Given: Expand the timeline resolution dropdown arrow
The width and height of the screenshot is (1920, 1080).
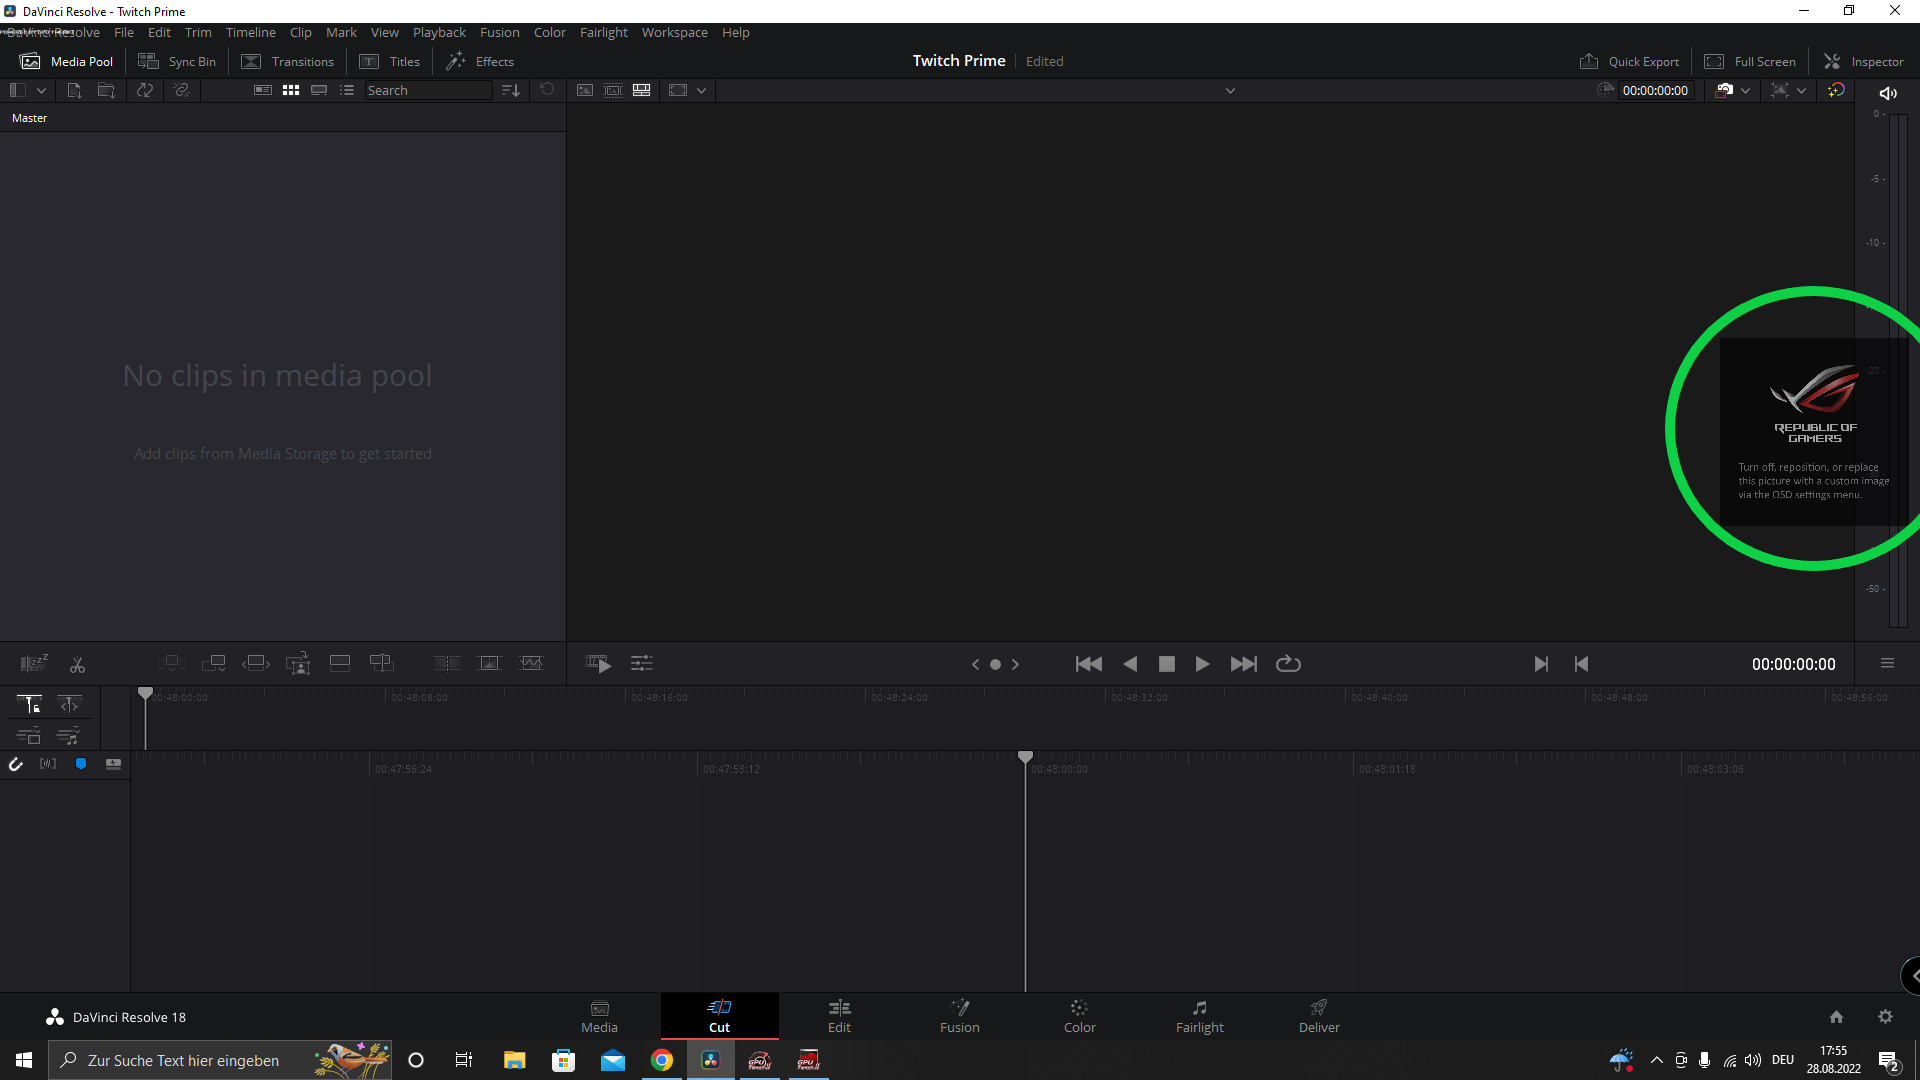Looking at the screenshot, I should coord(702,90).
